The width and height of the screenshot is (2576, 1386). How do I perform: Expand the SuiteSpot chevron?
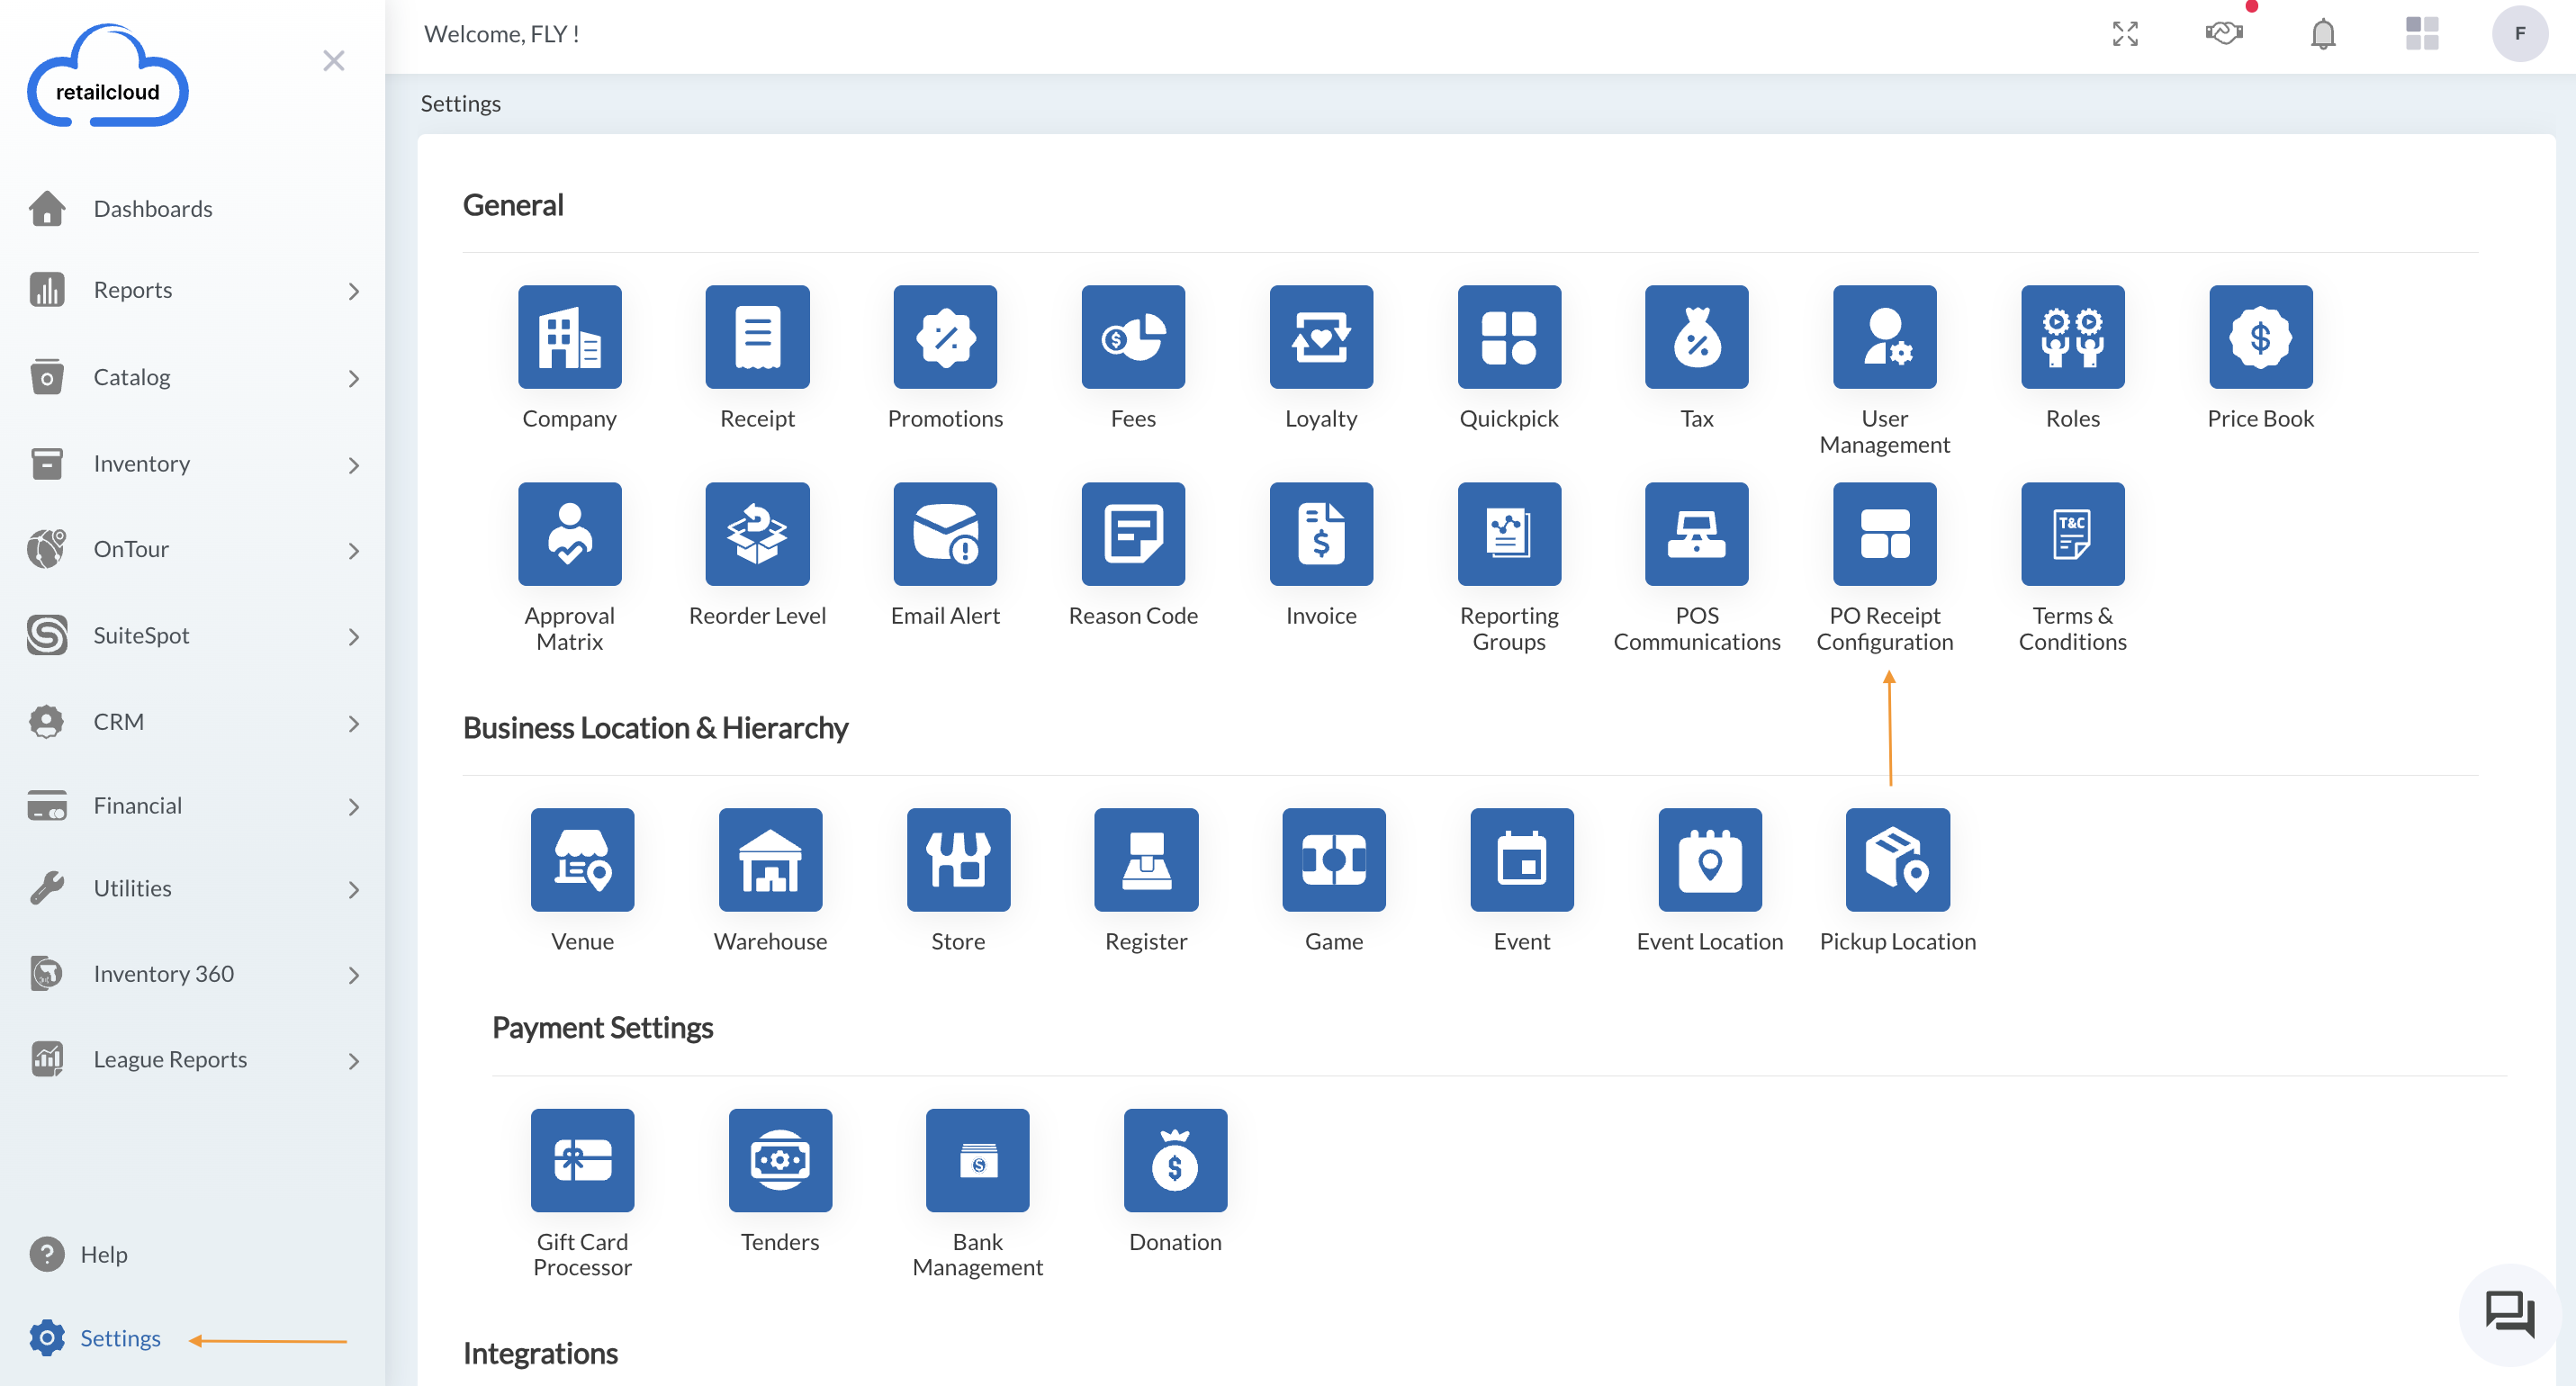[353, 637]
